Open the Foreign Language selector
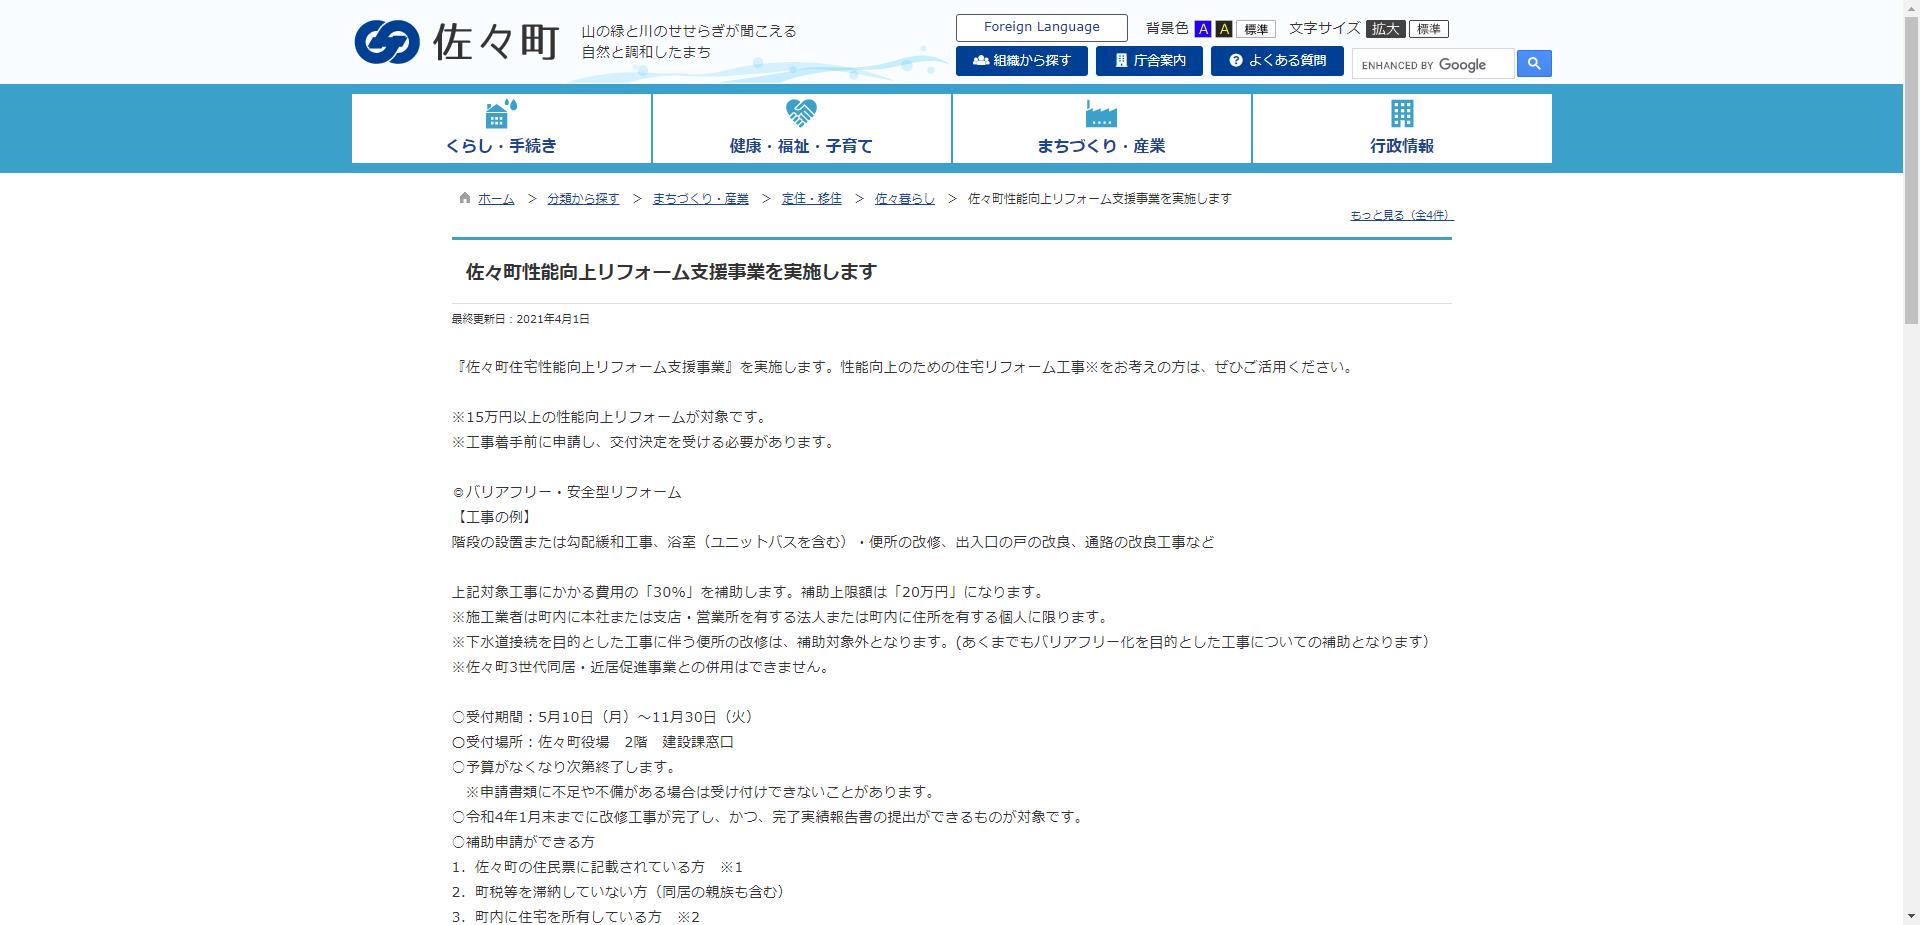Viewport: 1920px width, 925px height. tap(1042, 27)
